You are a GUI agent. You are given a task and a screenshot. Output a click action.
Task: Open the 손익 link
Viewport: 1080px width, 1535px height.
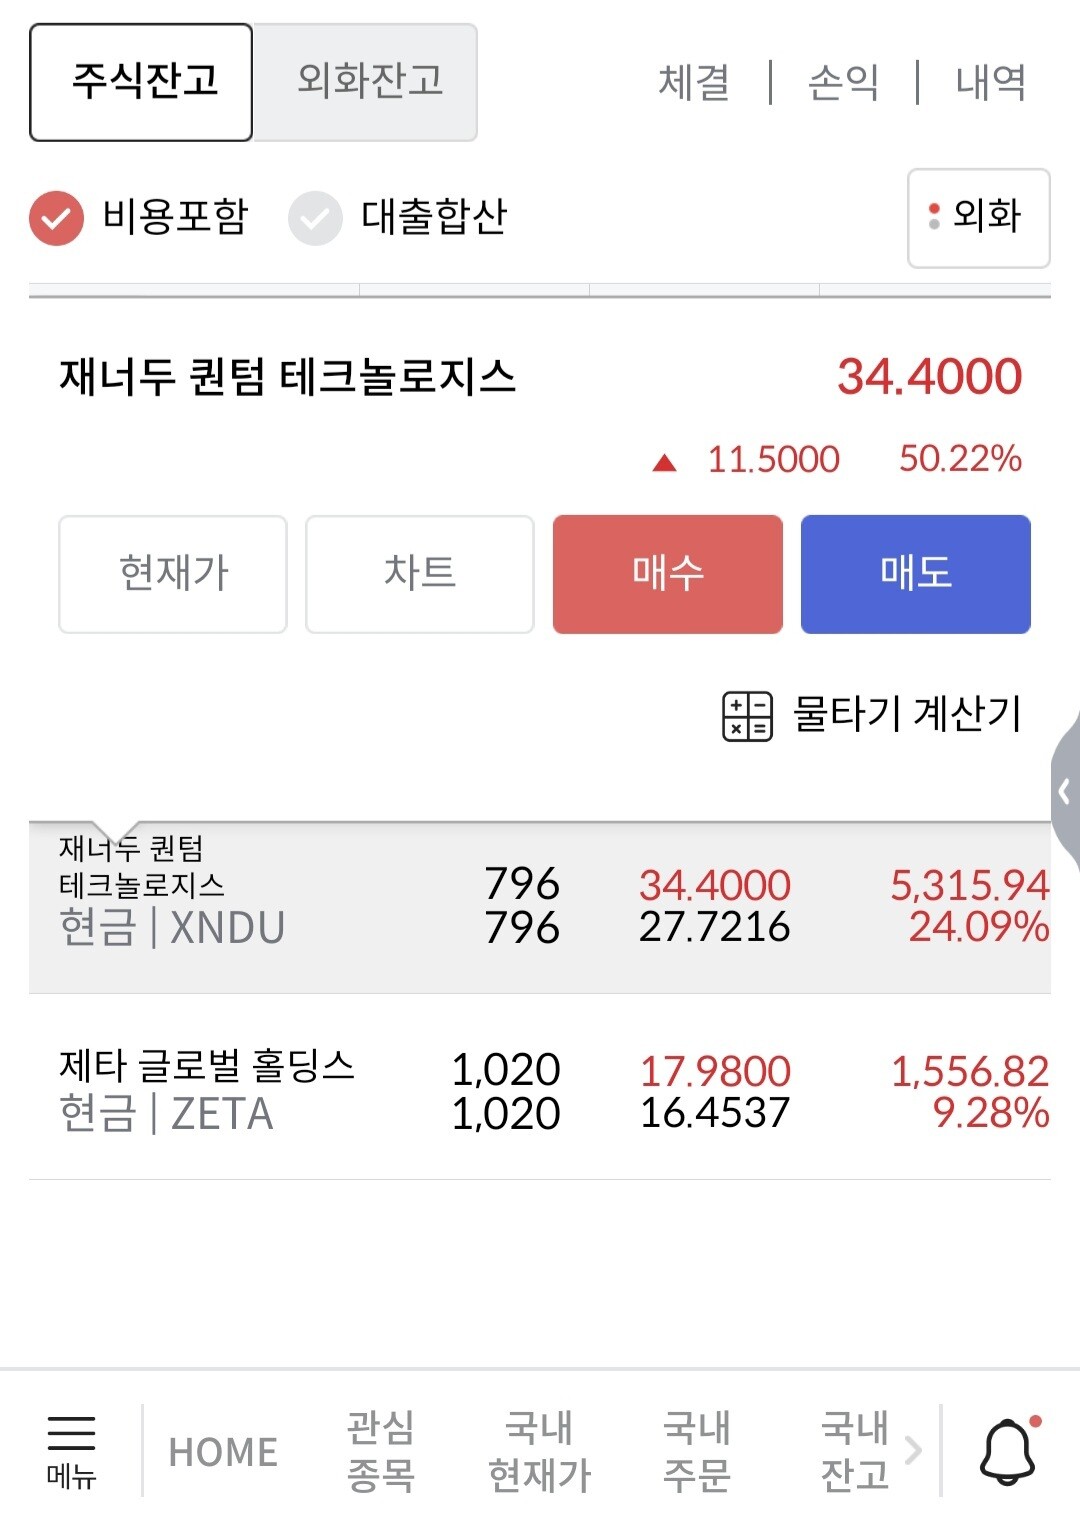coord(843,82)
